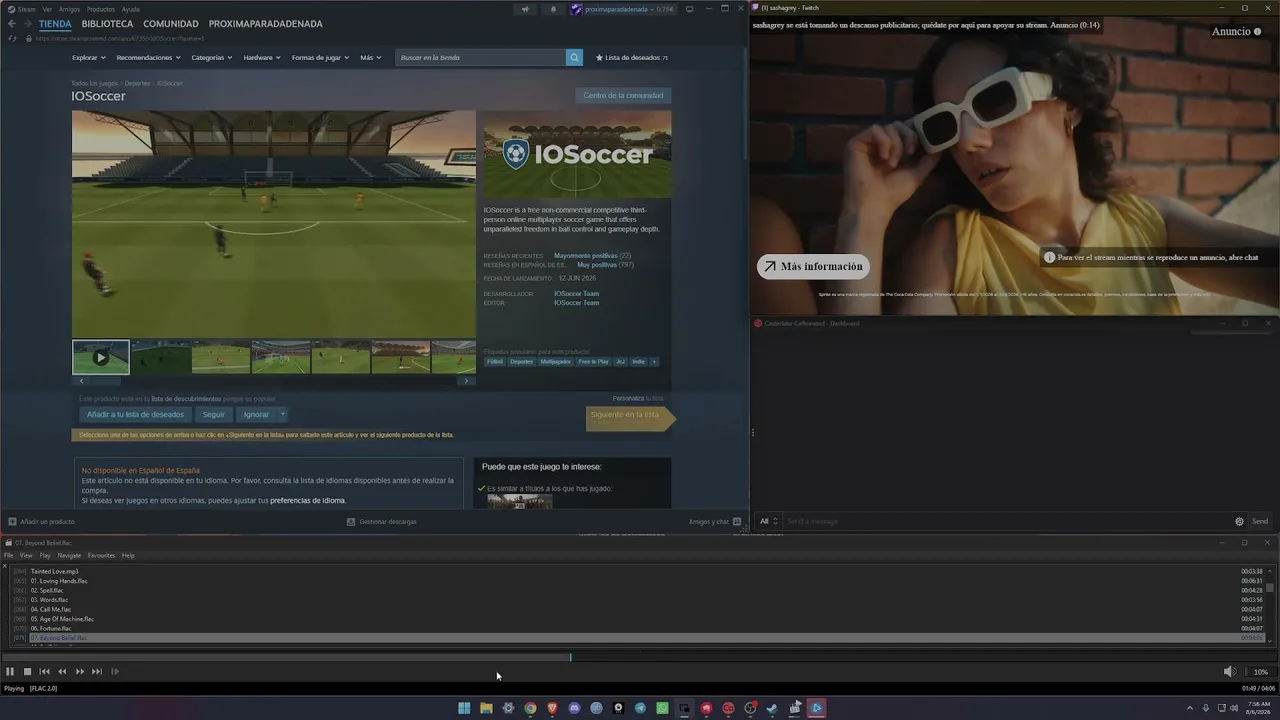1280x720 pixels.
Task: Select playlist row 05. Age Of Machine.flac
Action: tap(638, 619)
